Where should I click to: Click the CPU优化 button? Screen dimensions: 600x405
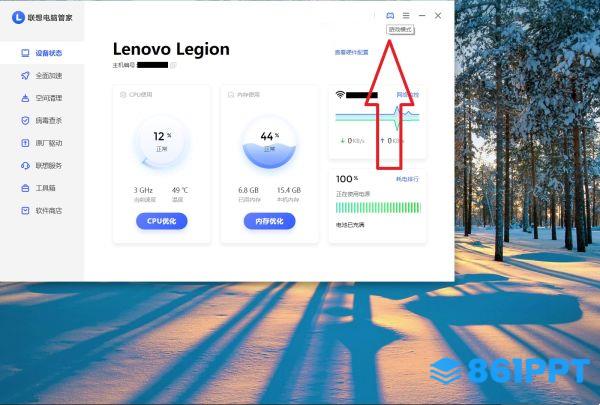(x=161, y=221)
